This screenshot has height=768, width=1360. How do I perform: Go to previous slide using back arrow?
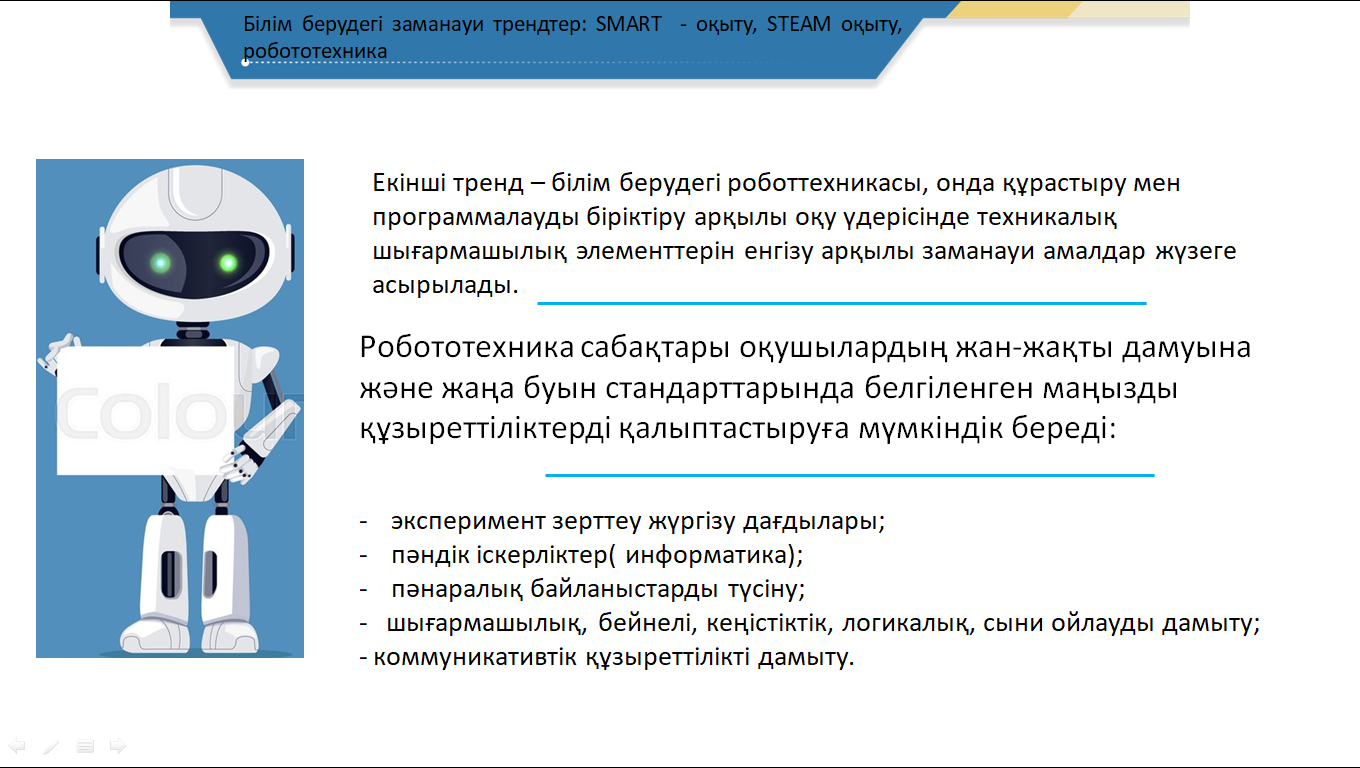(17, 746)
